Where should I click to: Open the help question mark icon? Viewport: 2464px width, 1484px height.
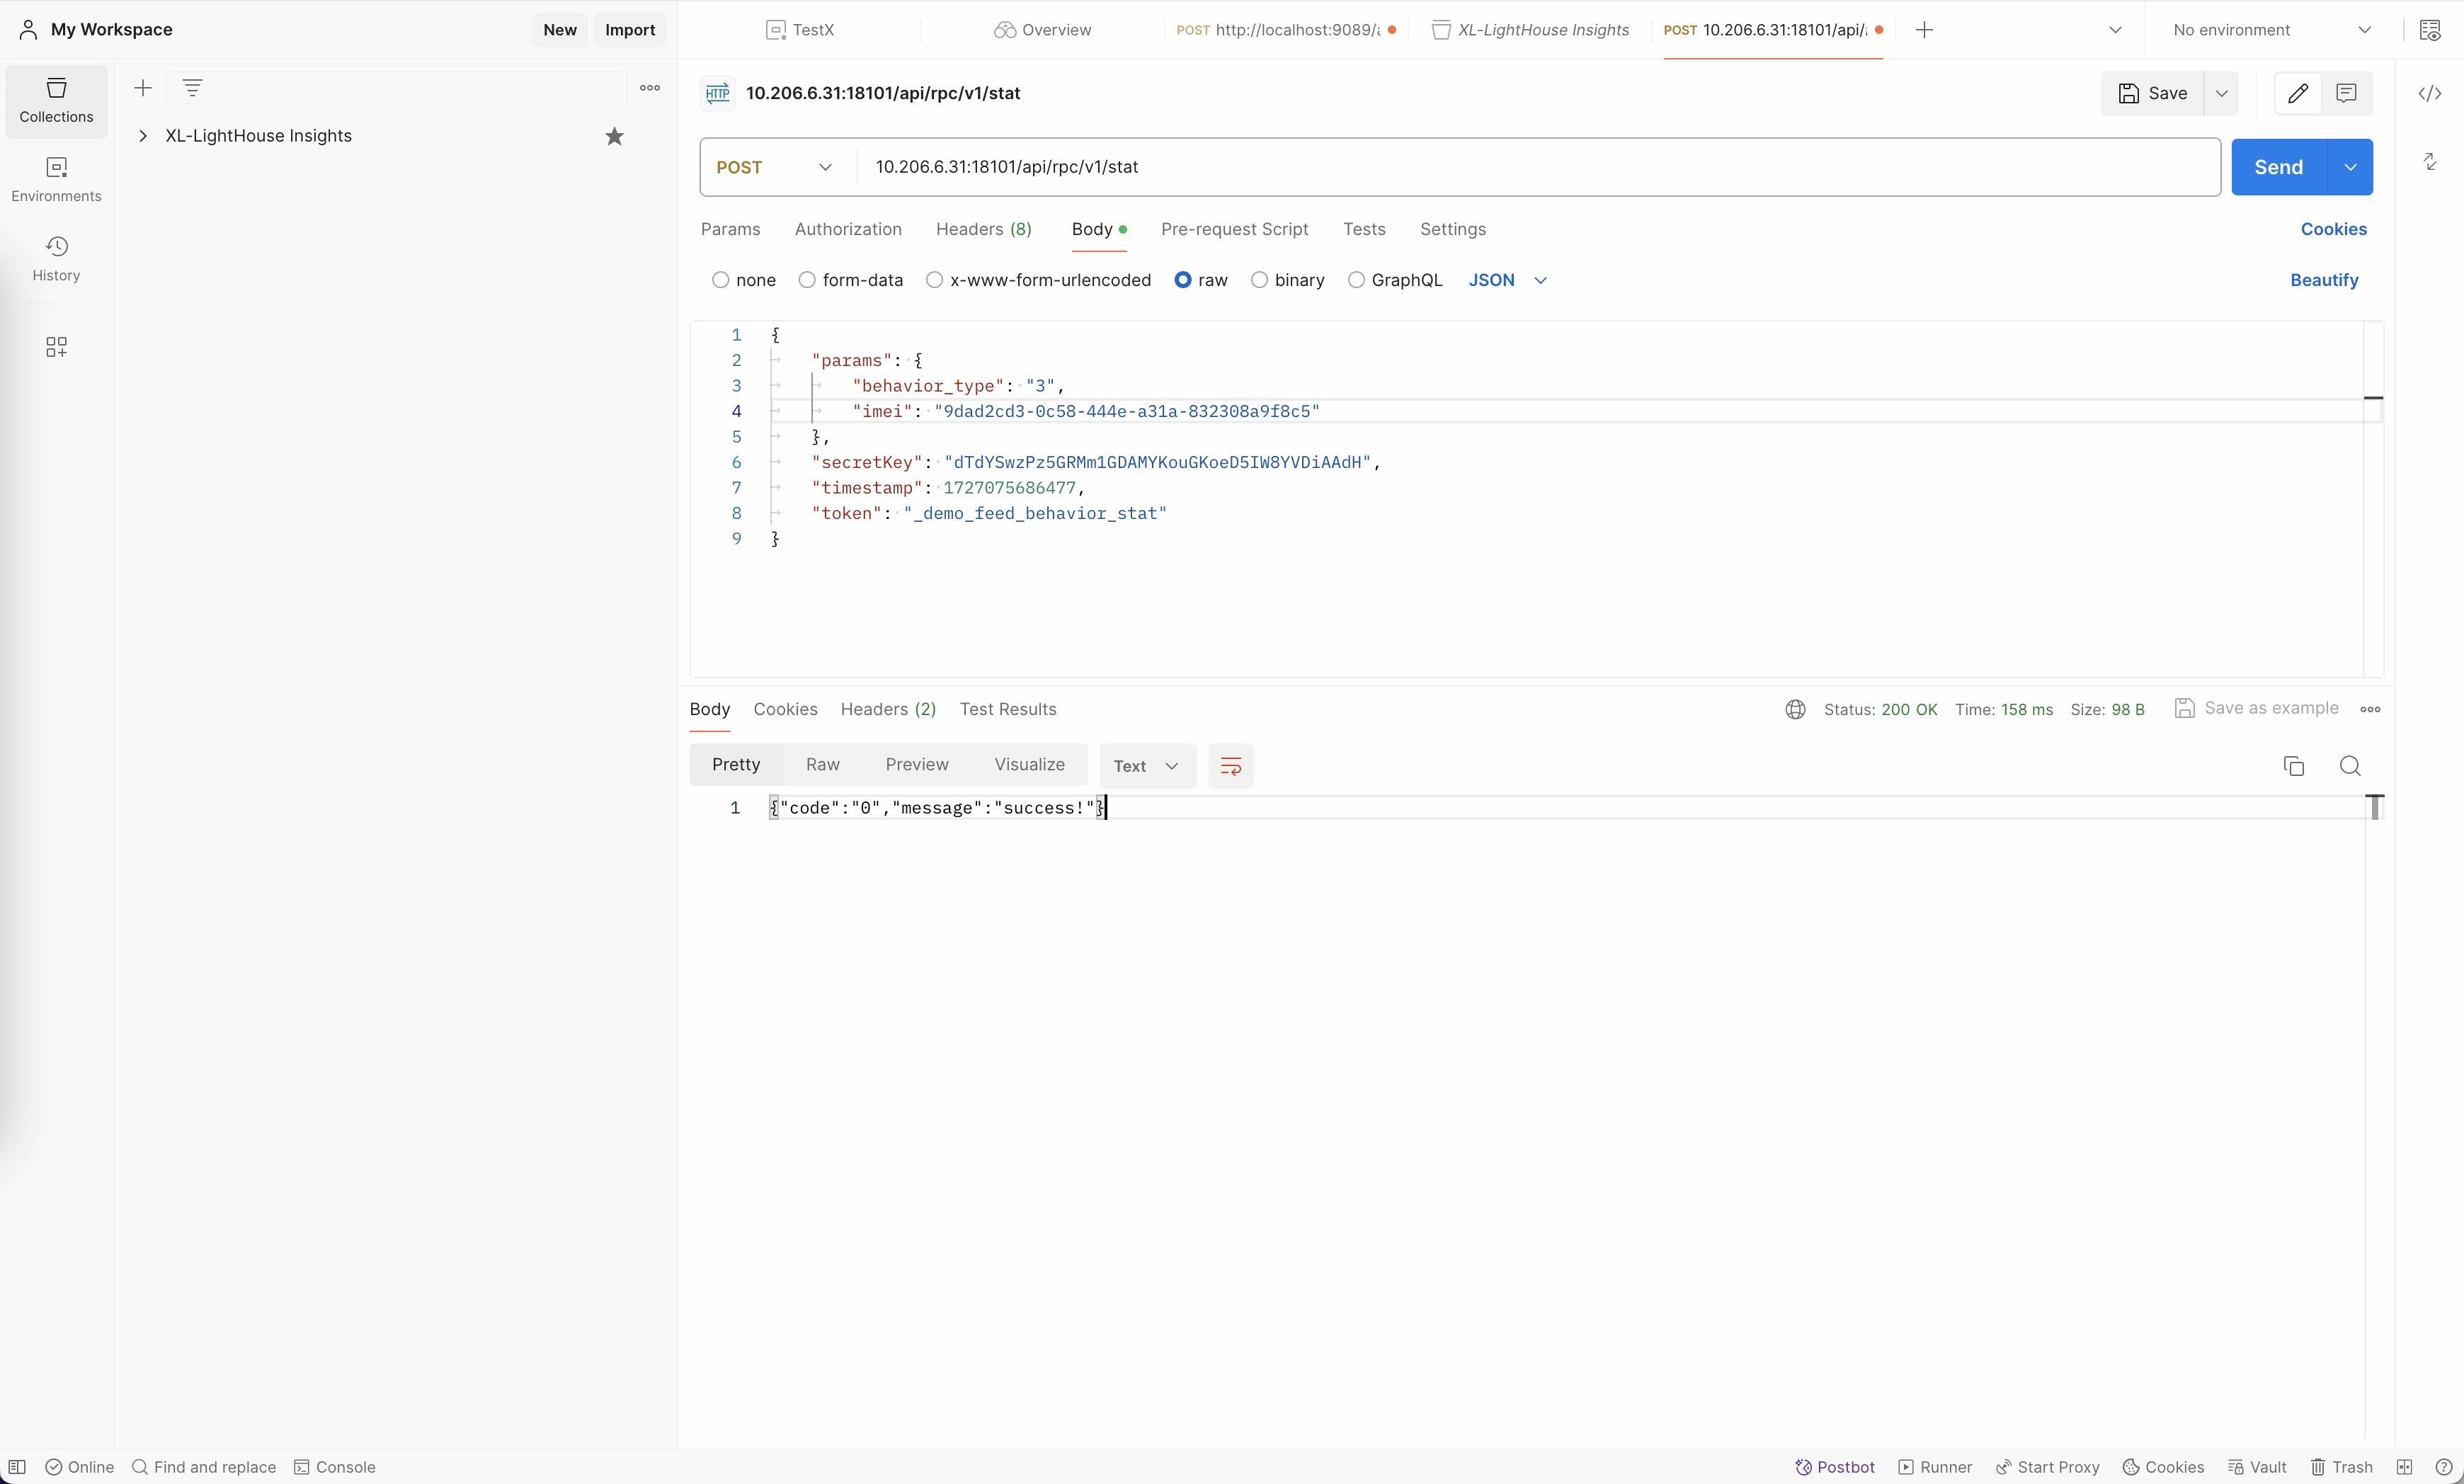pyautogui.click(x=2443, y=1467)
